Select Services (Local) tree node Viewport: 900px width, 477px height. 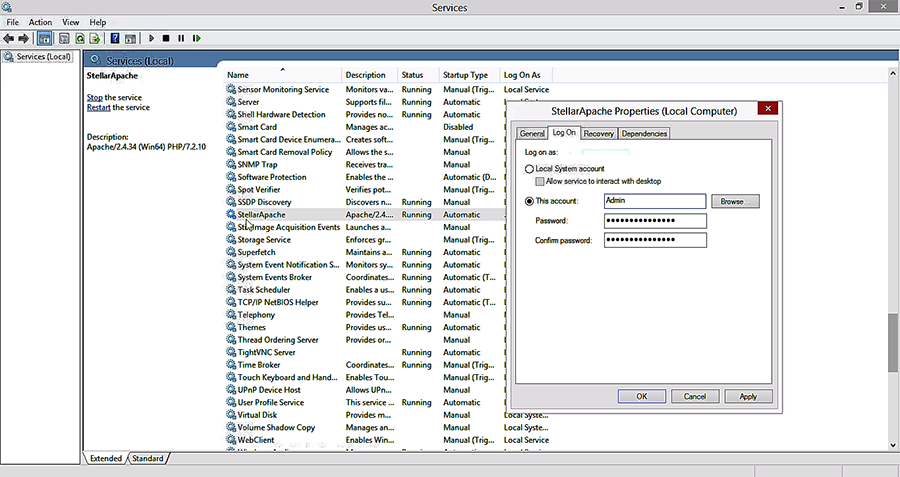[38, 57]
